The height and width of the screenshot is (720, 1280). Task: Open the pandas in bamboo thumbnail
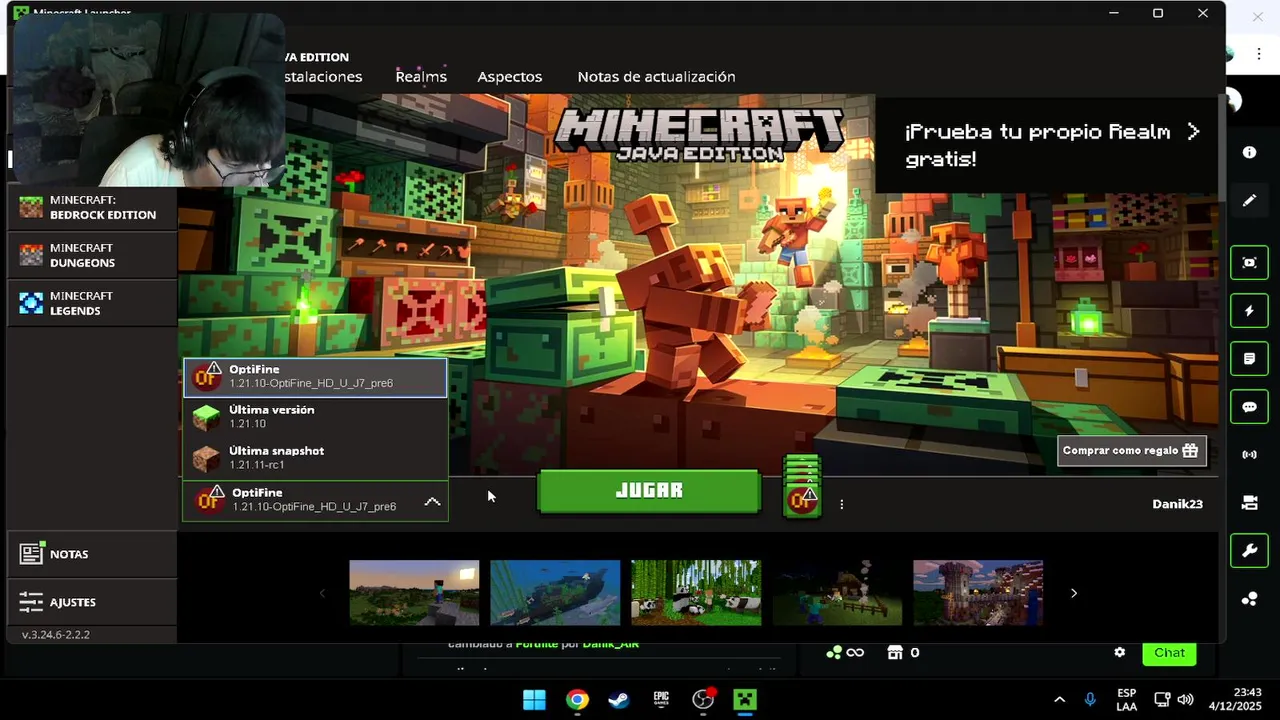coord(696,593)
